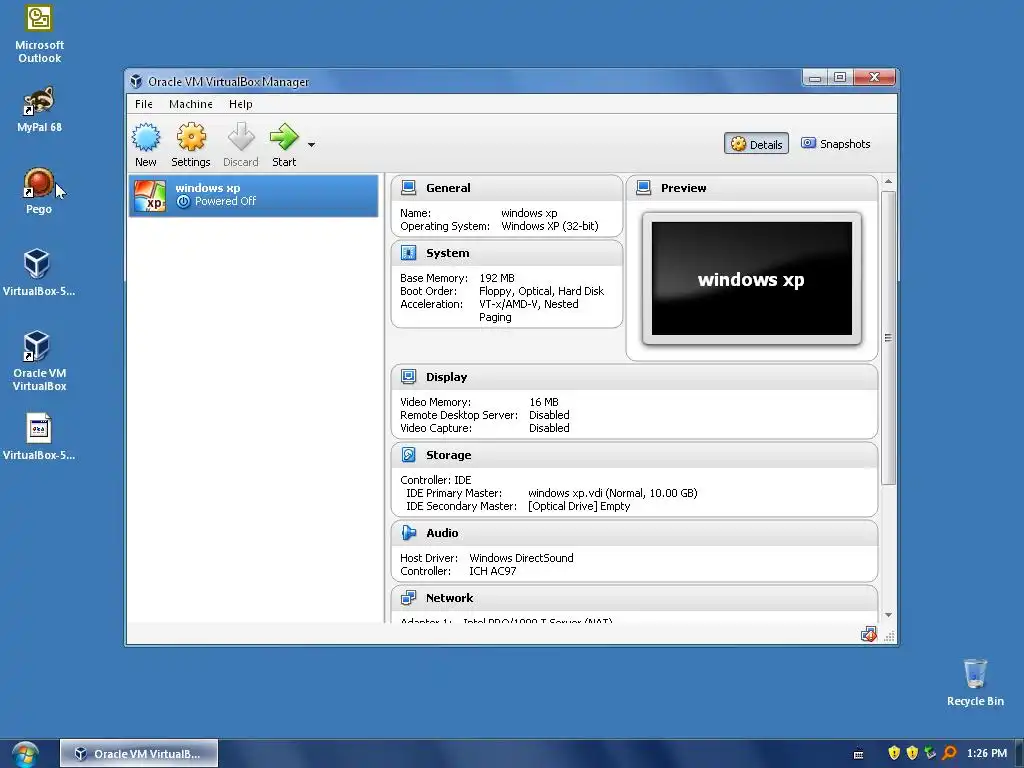Click the orange magnifier tray icon
This screenshot has height=768, width=1024.
(950, 753)
